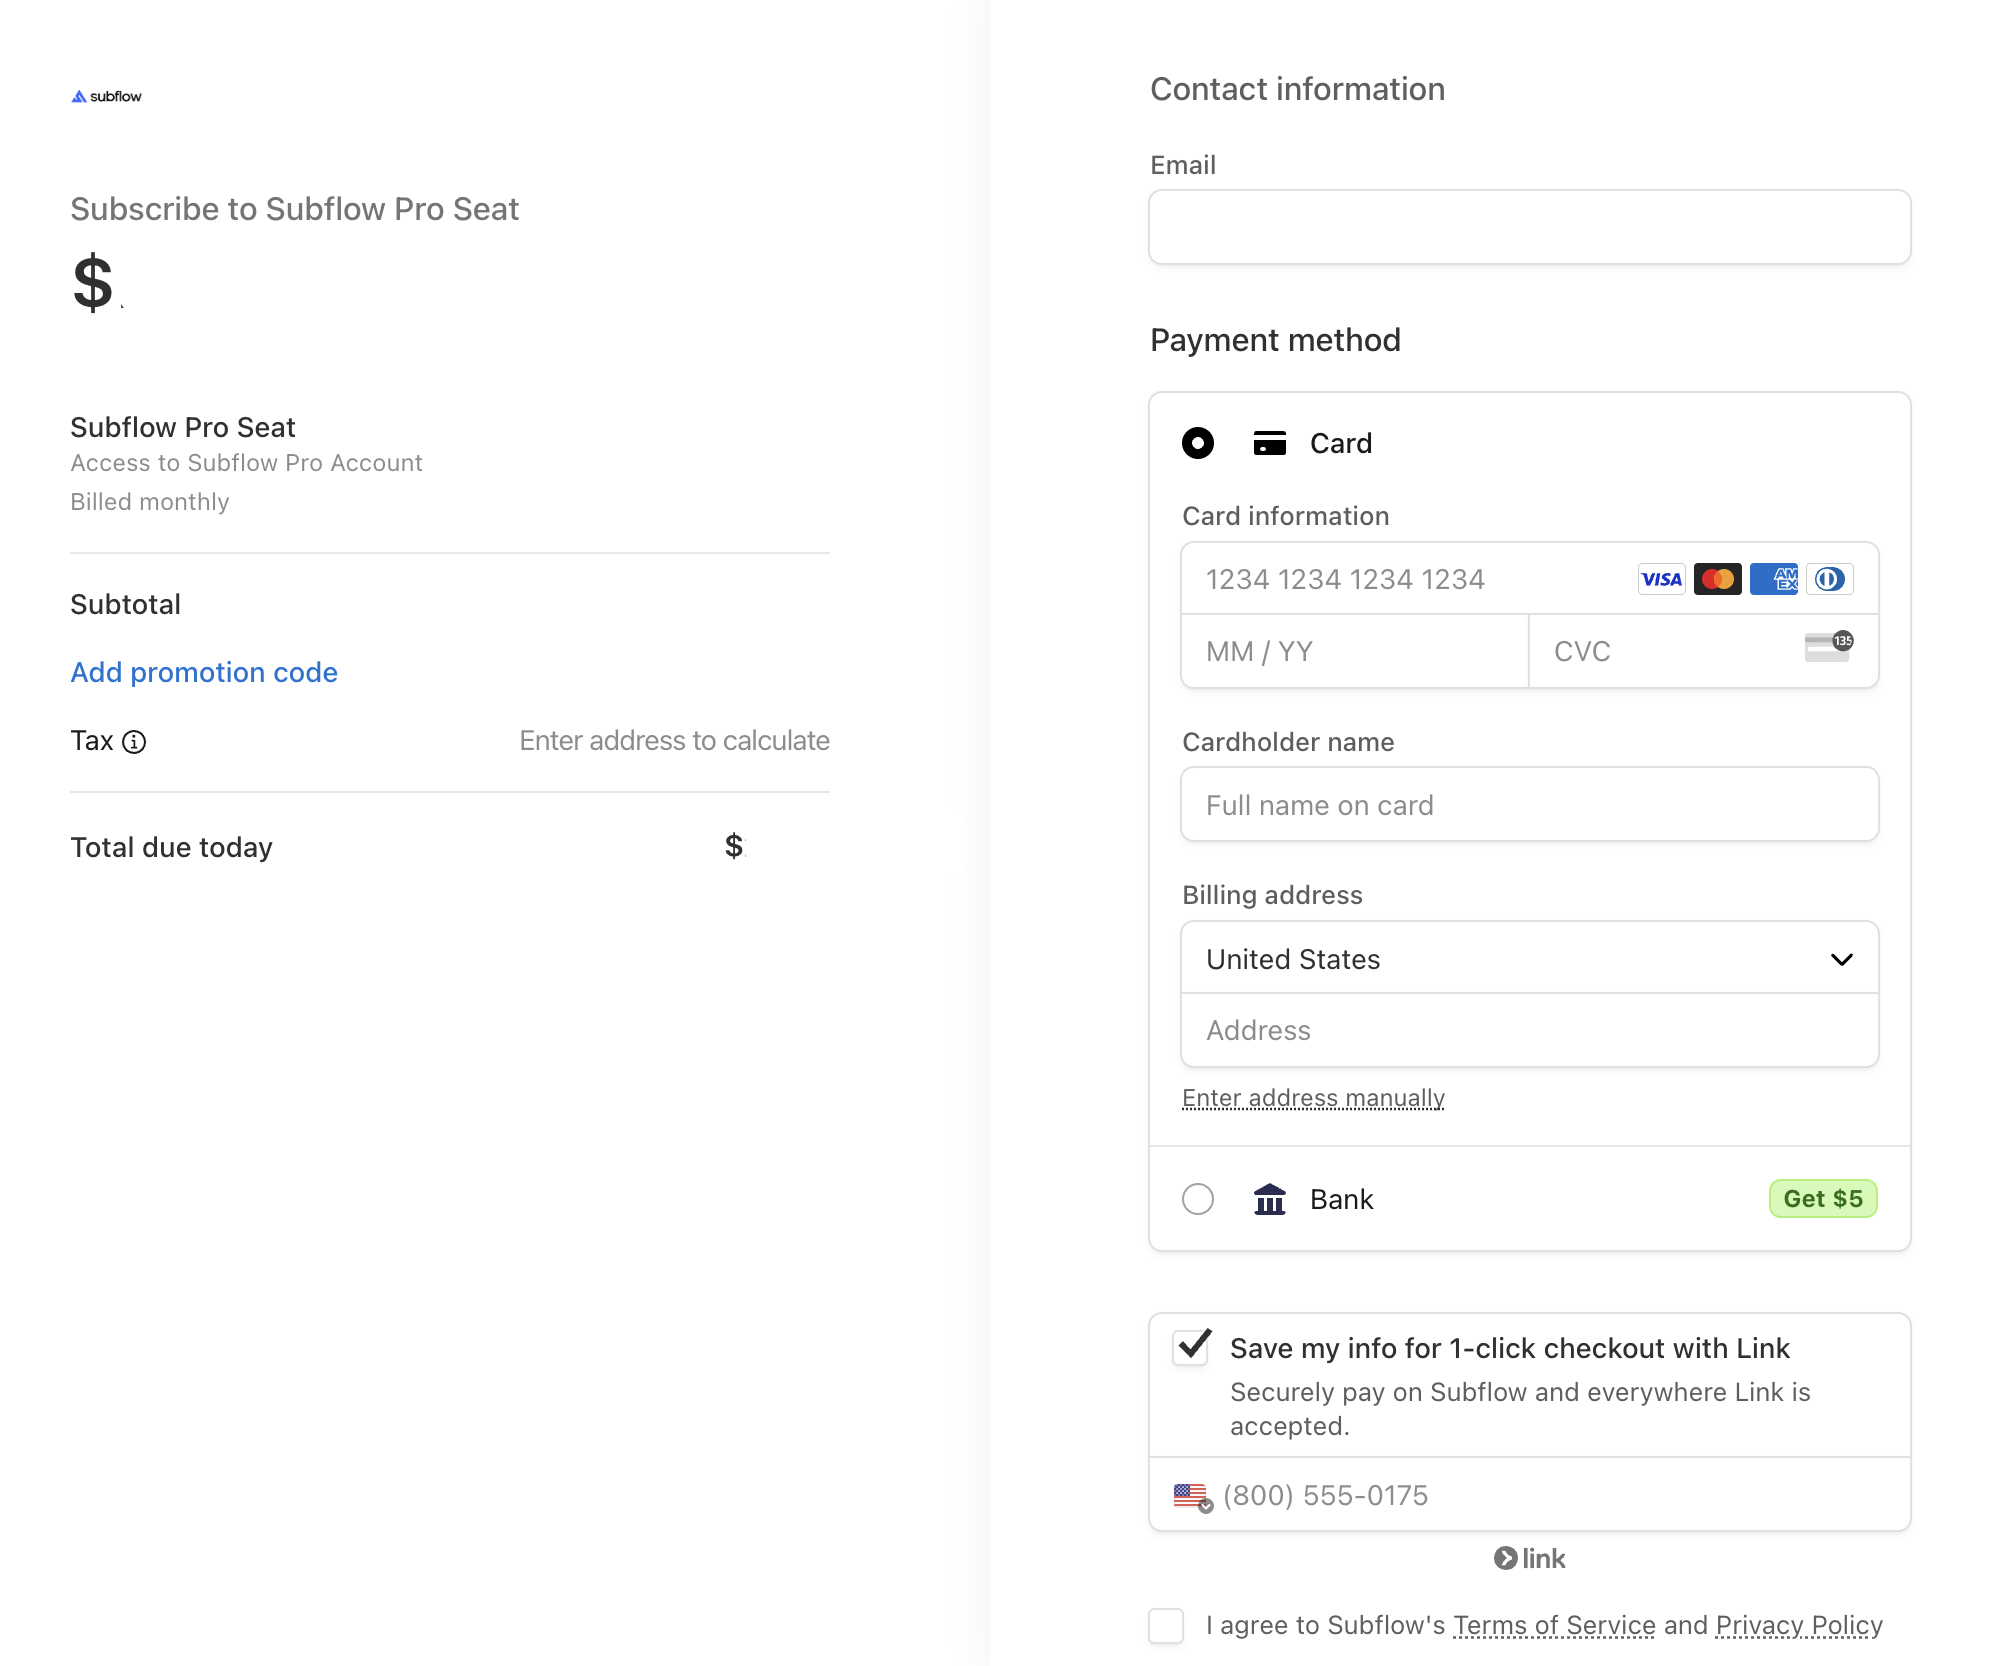Click the bank building icon
This screenshot has height=1666, width=1996.
click(x=1270, y=1199)
